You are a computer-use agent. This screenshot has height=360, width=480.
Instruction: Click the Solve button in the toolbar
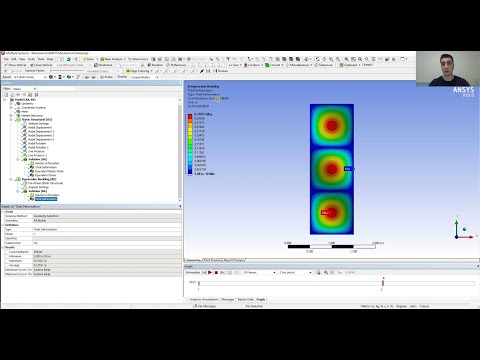point(89,59)
